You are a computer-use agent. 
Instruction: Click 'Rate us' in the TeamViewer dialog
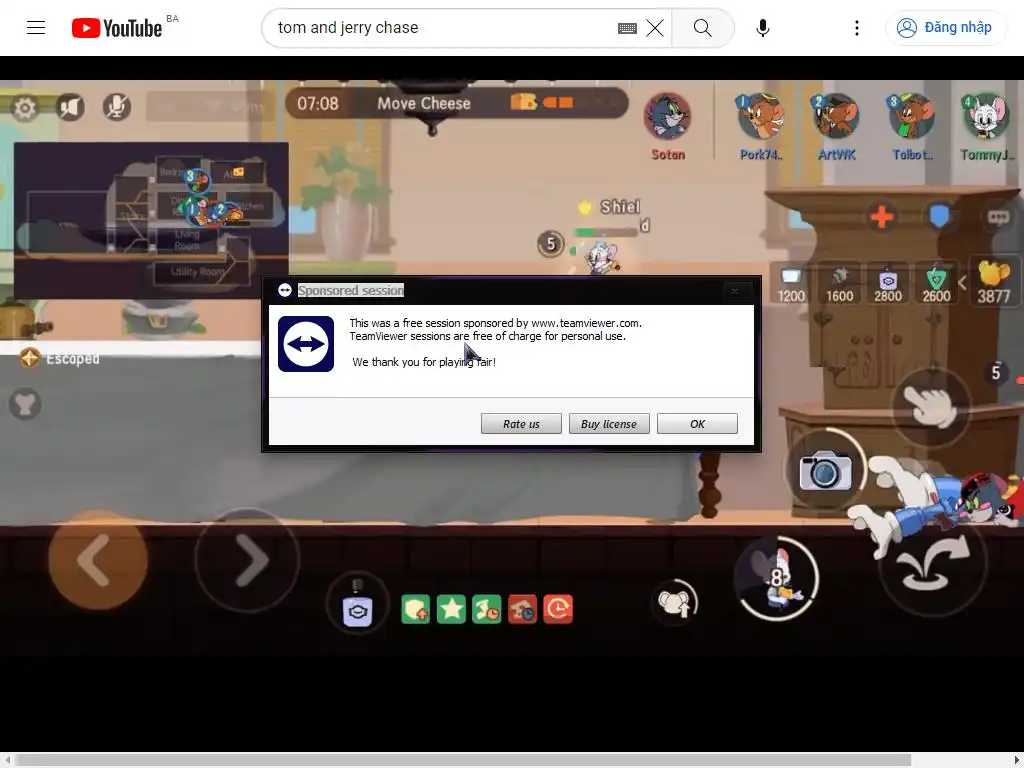click(521, 424)
